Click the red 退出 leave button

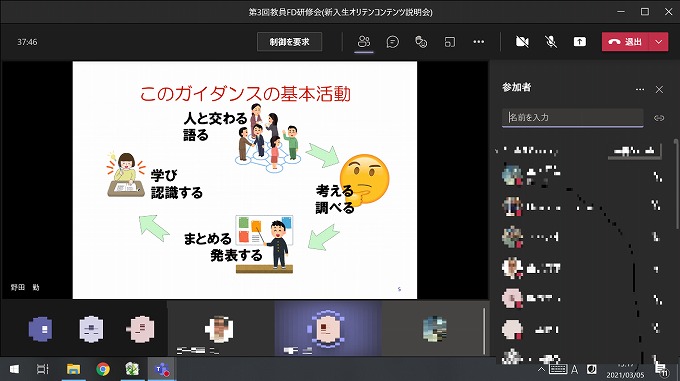click(625, 42)
